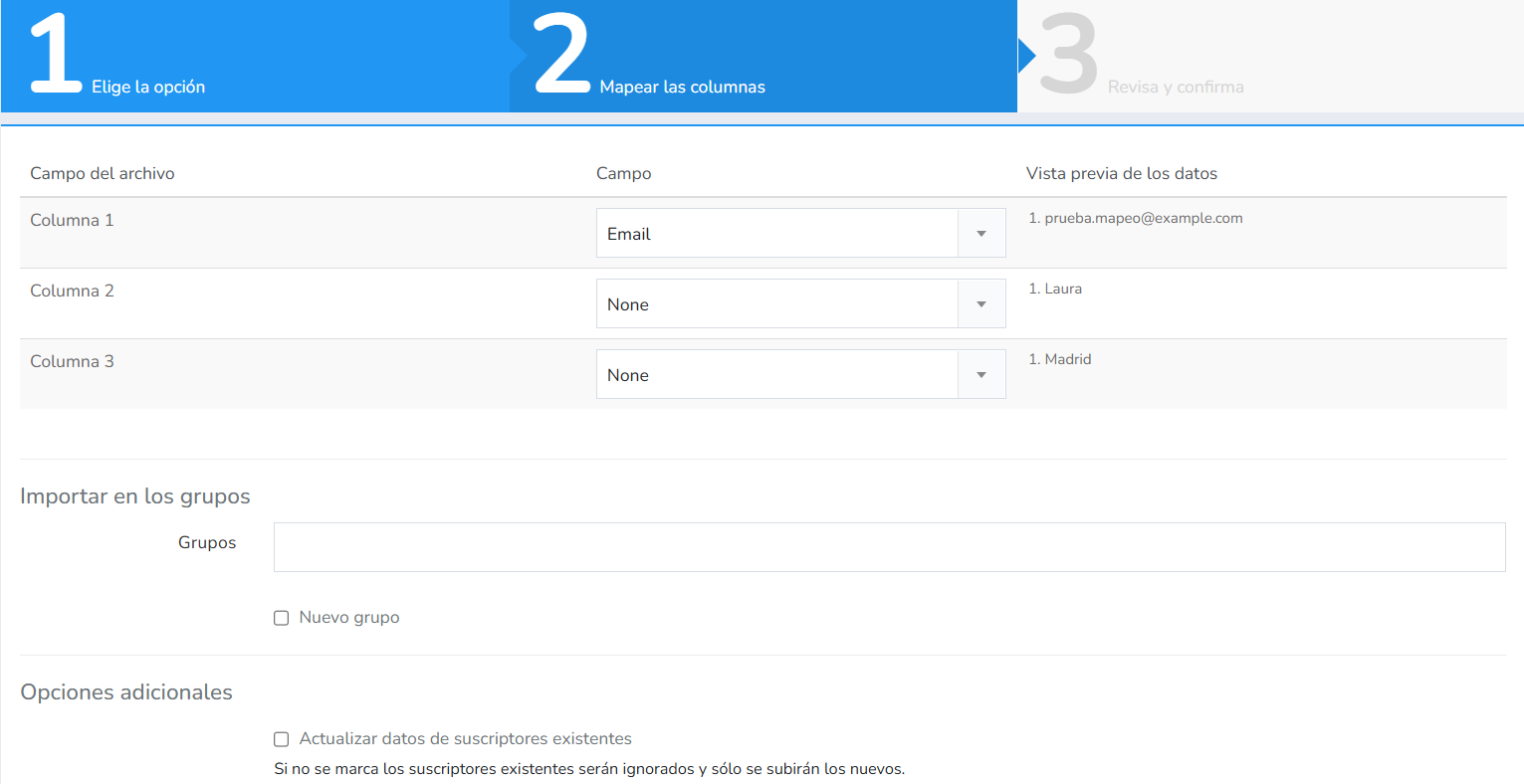Click the Nuevo grupo label

pyautogui.click(x=349, y=617)
